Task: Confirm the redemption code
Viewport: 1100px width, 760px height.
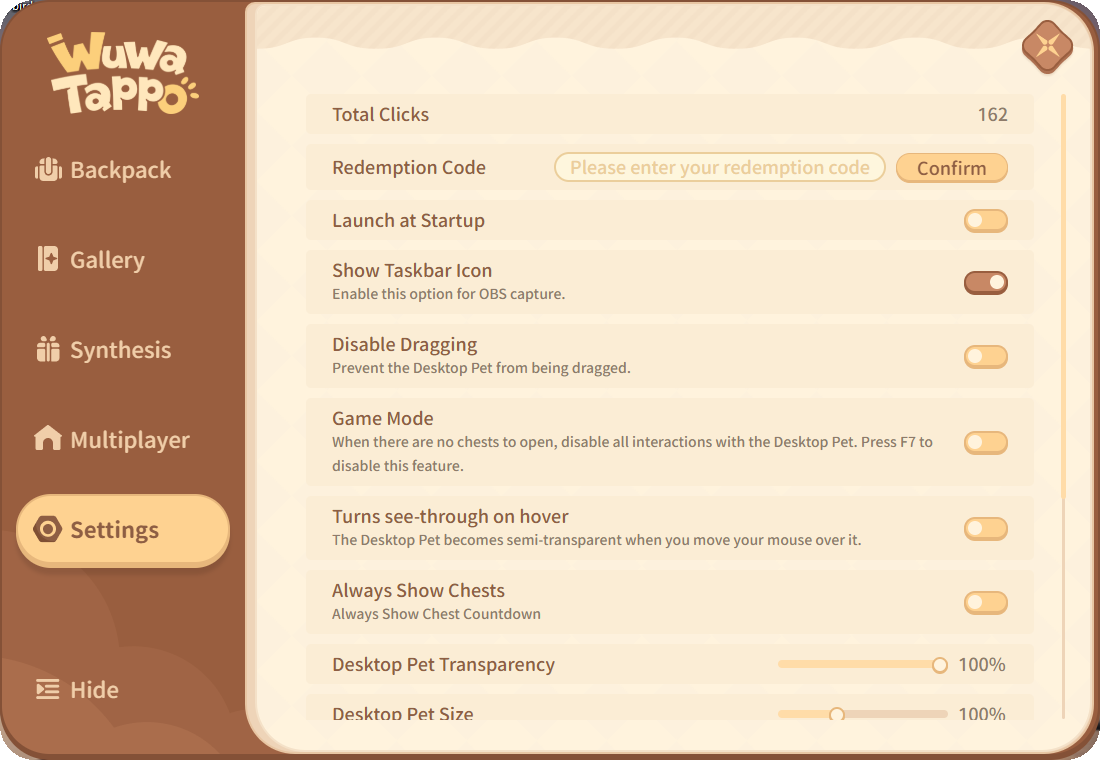Action: point(951,168)
